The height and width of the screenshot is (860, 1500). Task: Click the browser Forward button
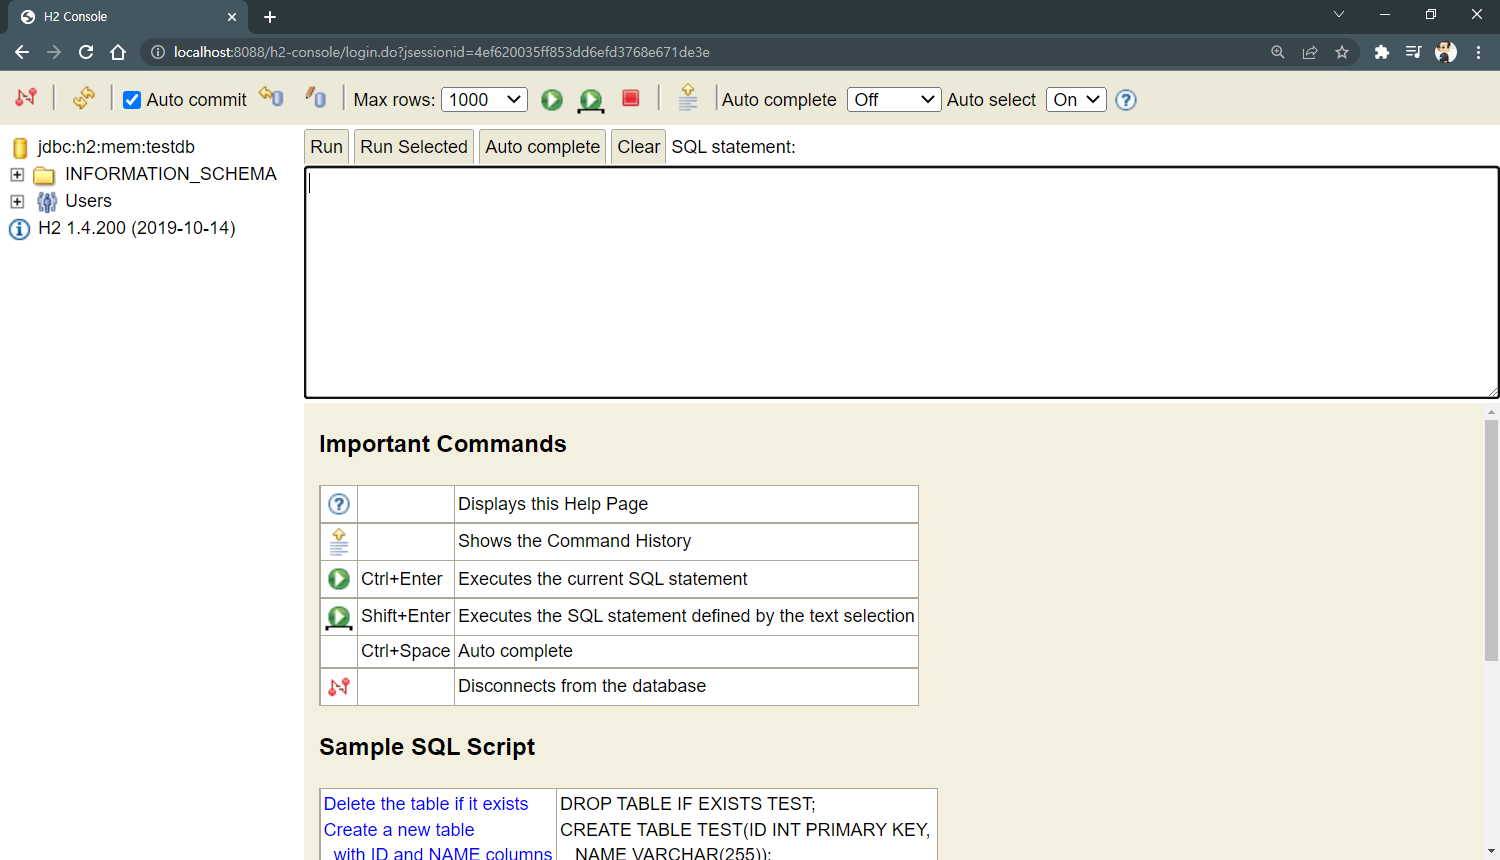[54, 52]
